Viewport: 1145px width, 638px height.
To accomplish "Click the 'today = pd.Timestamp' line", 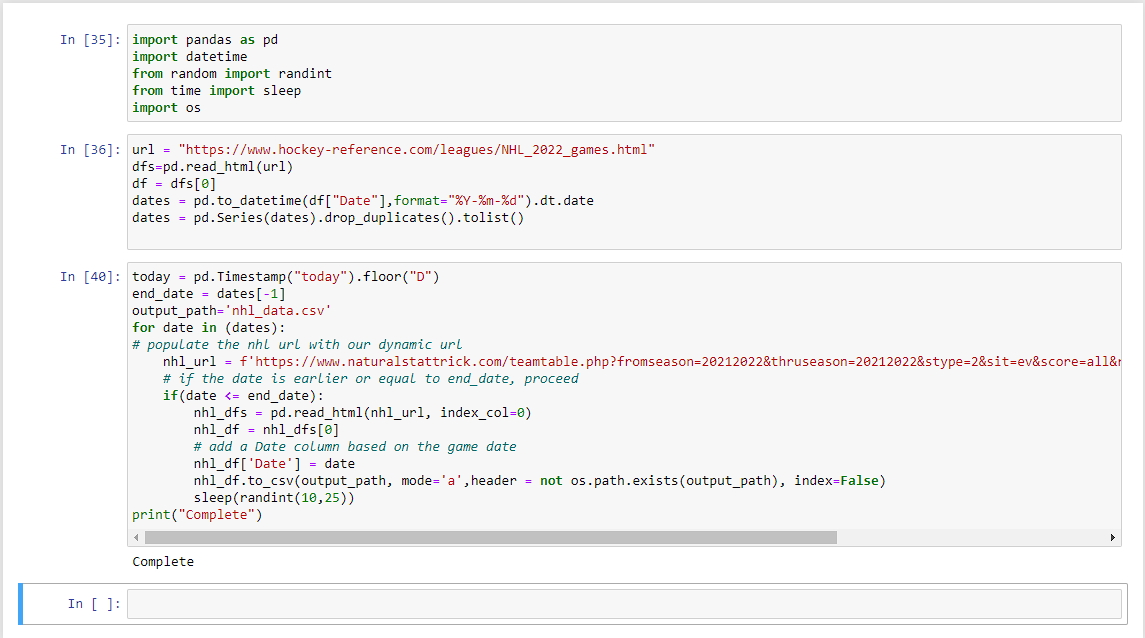I will [x=286, y=277].
